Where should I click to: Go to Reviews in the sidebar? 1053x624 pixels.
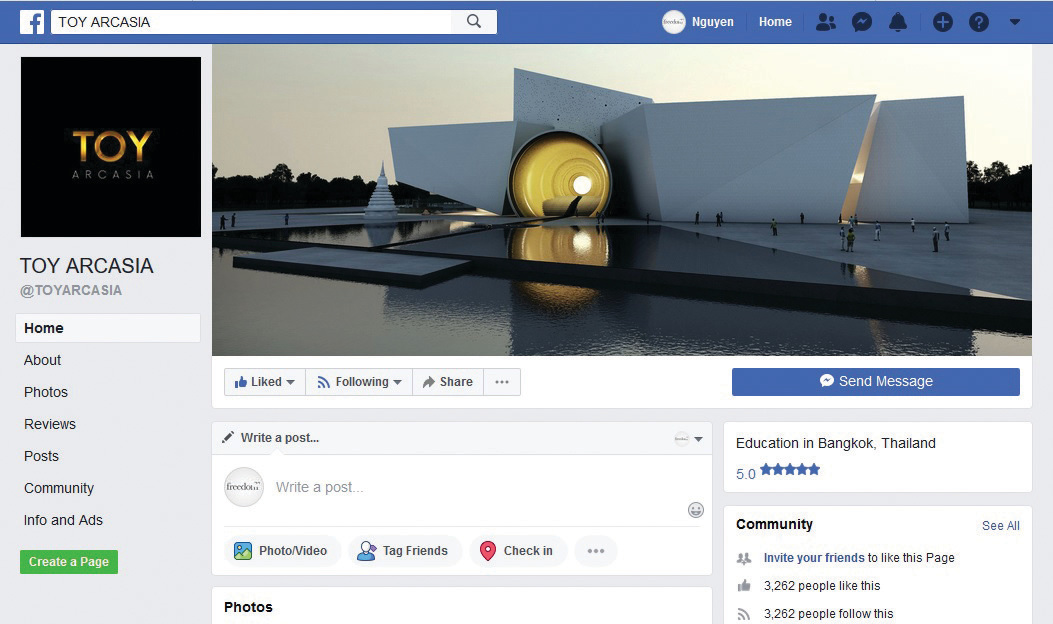[x=50, y=424]
